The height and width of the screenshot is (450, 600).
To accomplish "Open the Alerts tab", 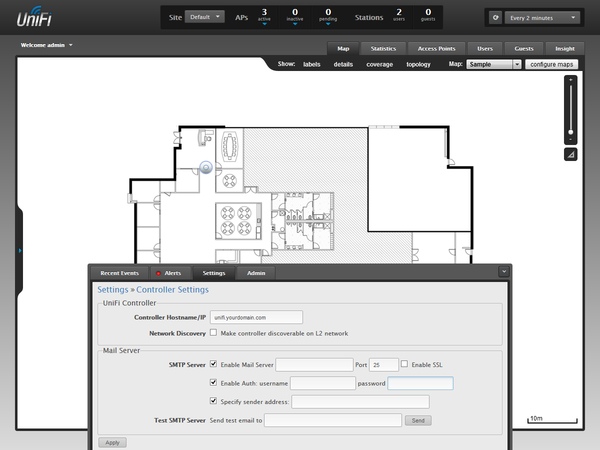I will pyautogui.click(x=168, y=272).
